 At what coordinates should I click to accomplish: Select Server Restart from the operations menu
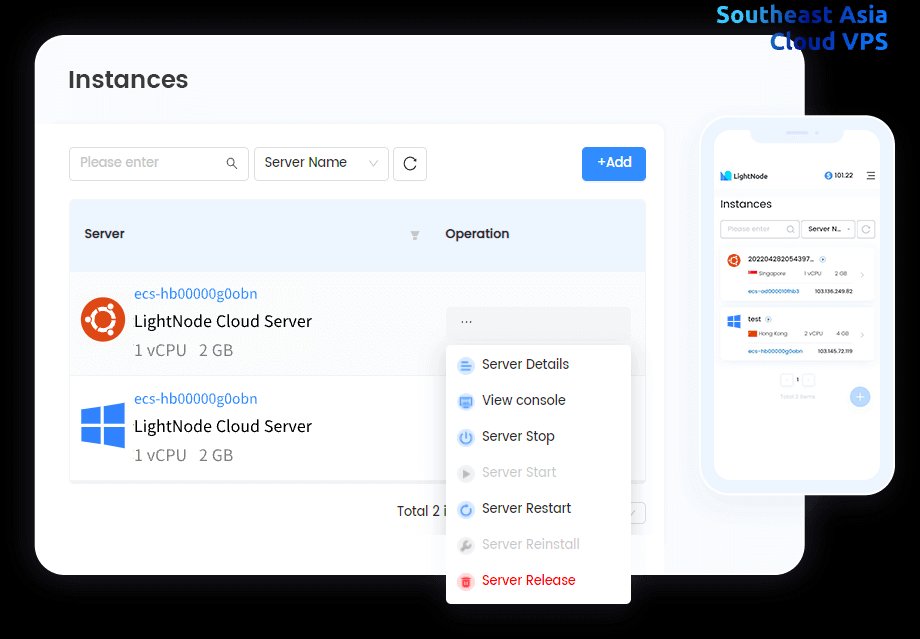tap(526, 508)
